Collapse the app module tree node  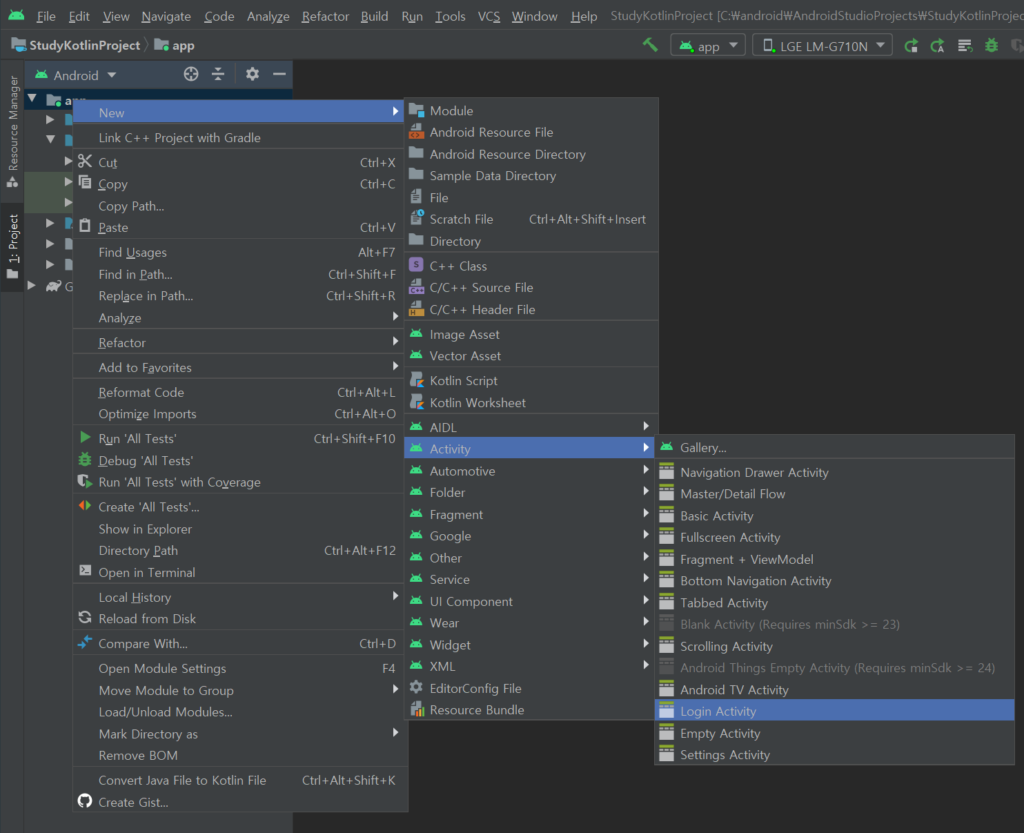[33, 99]
